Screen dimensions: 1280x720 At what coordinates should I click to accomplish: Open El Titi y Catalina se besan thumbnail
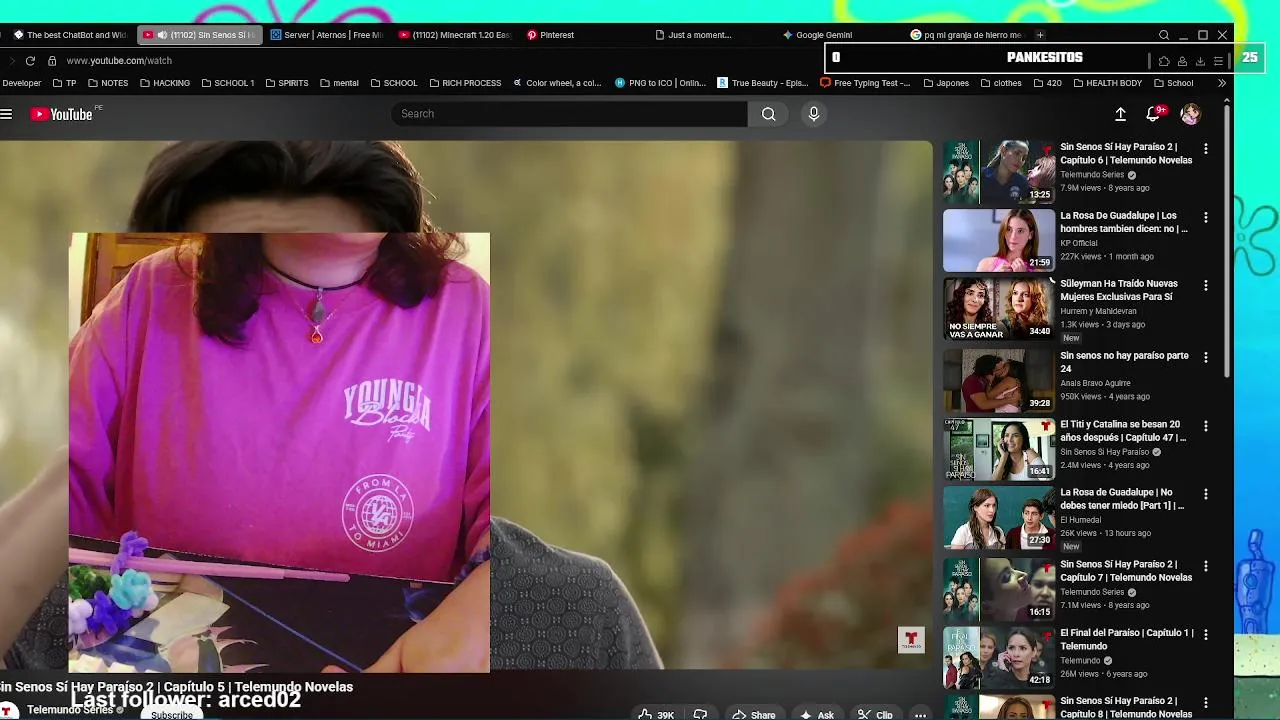click(x=999, y=449)
